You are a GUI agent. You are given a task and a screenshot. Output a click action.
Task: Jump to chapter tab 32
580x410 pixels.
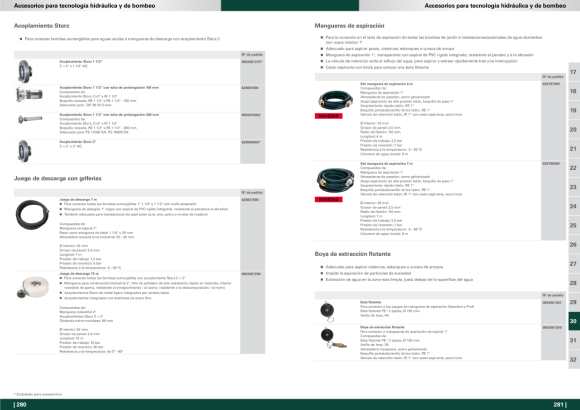click(x=574, y=360)
